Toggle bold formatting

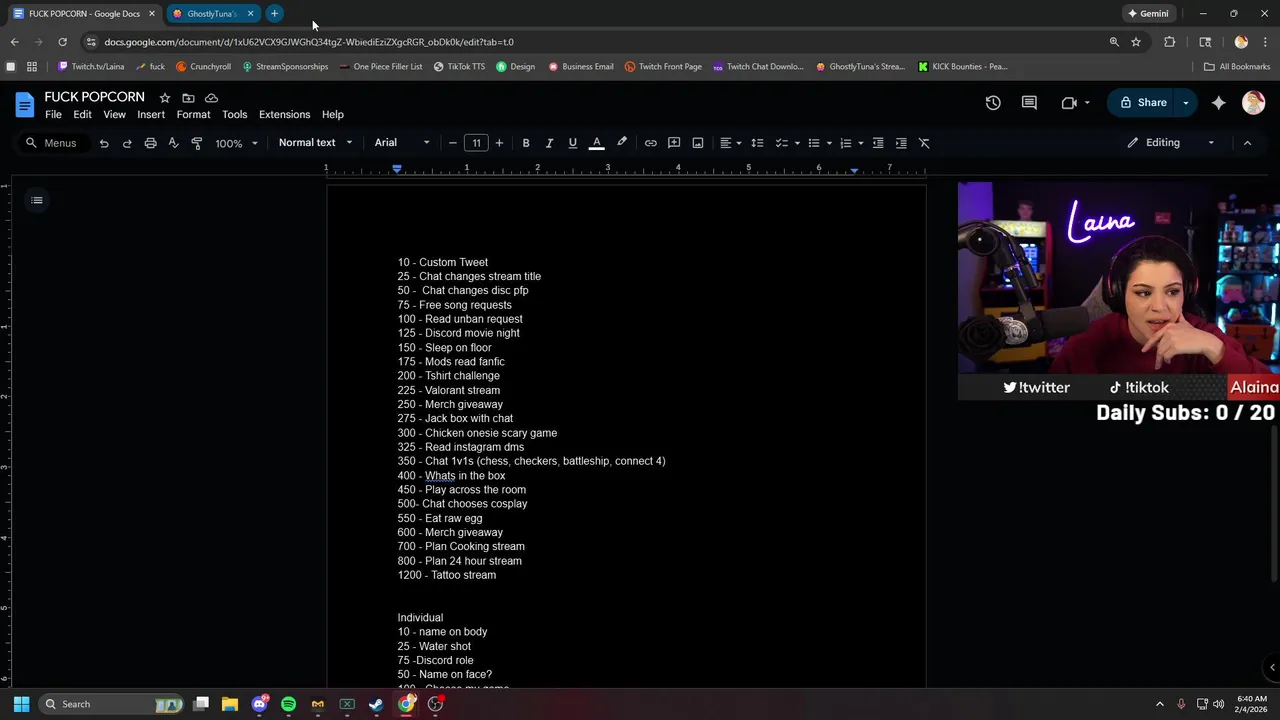coord(526,143)
